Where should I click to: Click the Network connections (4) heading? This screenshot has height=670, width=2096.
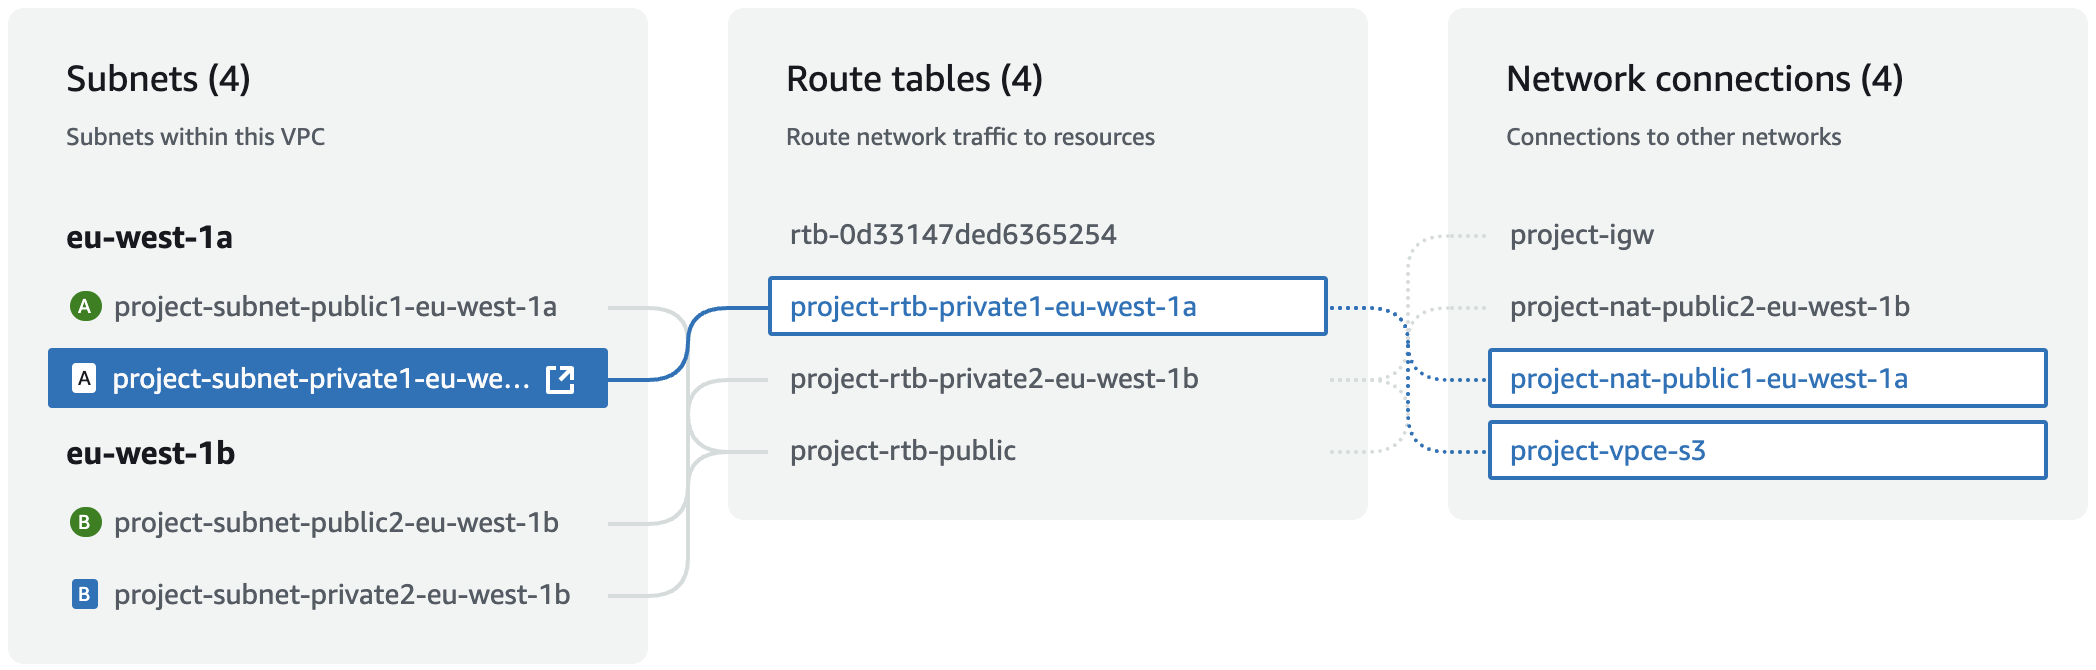click(x=1704, y=79)
